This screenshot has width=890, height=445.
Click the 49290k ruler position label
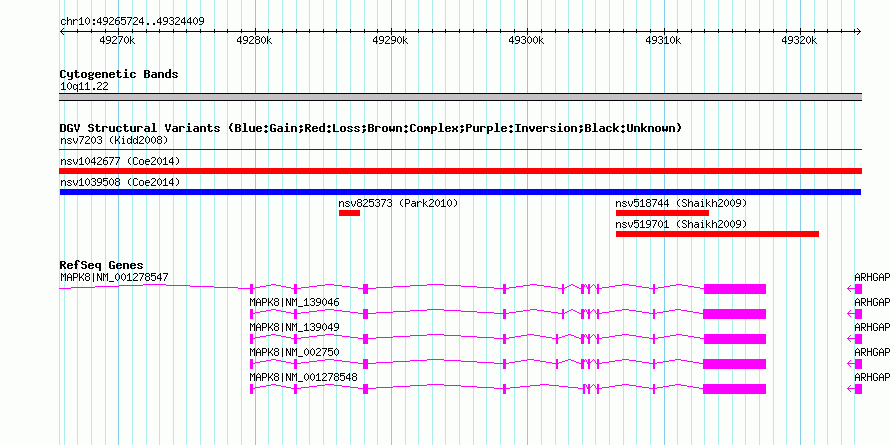coord(390,40)
